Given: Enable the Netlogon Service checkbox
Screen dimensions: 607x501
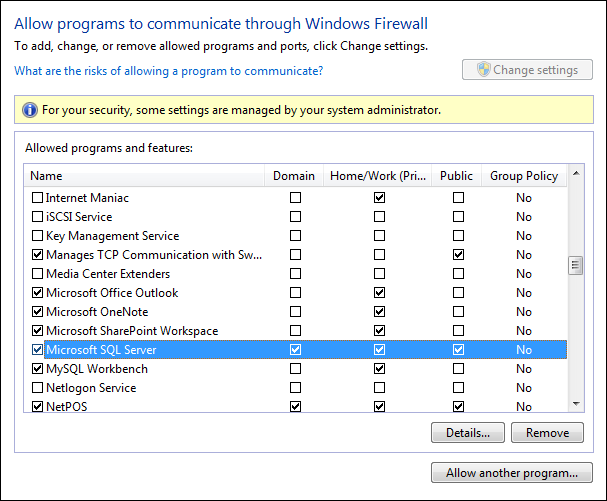Looking at the screenshot, I should pos(37,387).
